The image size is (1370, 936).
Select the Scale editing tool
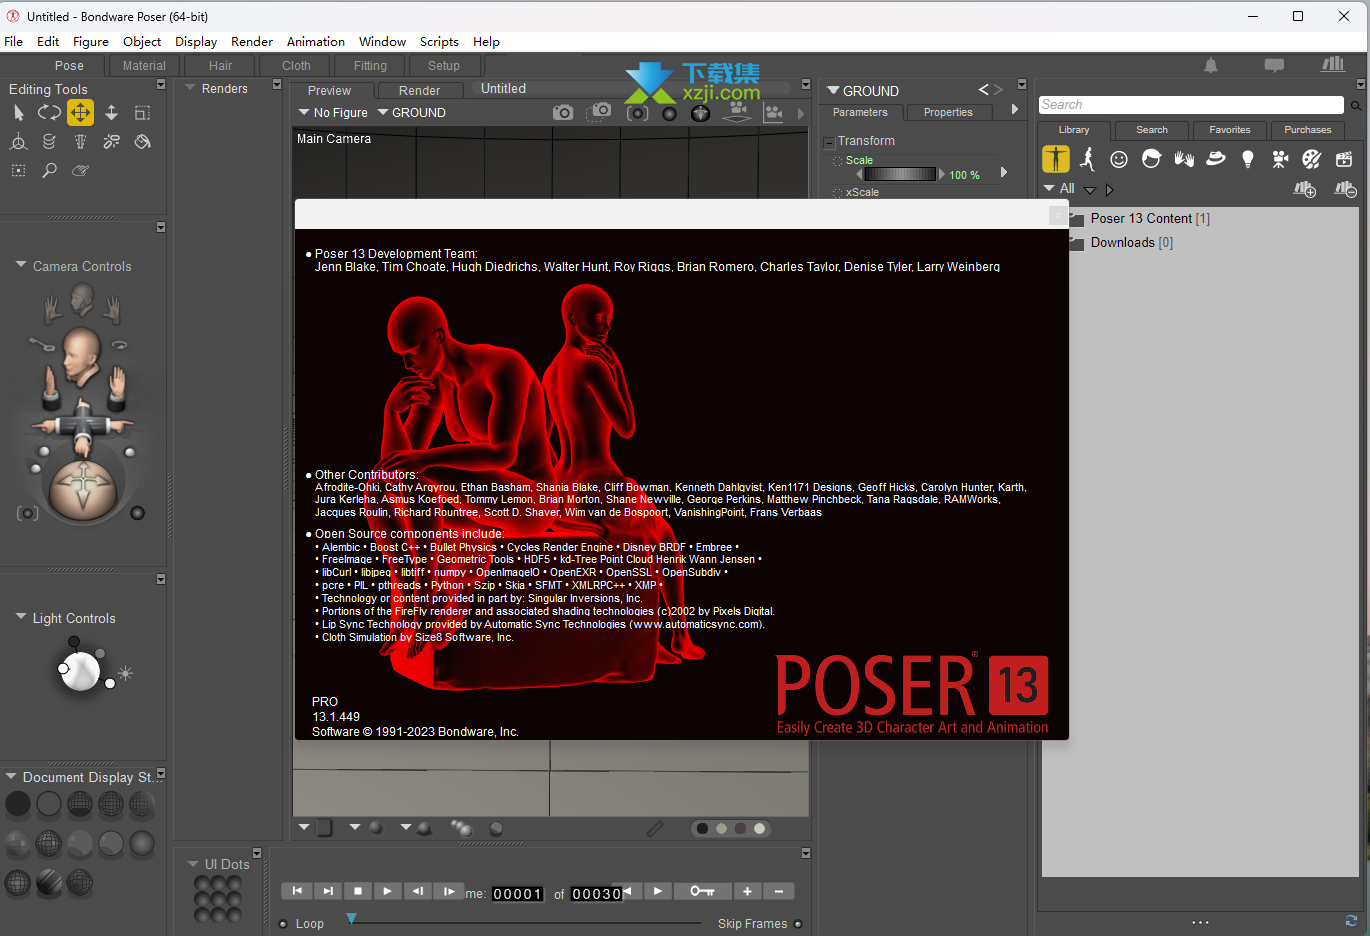pos(142,113)
